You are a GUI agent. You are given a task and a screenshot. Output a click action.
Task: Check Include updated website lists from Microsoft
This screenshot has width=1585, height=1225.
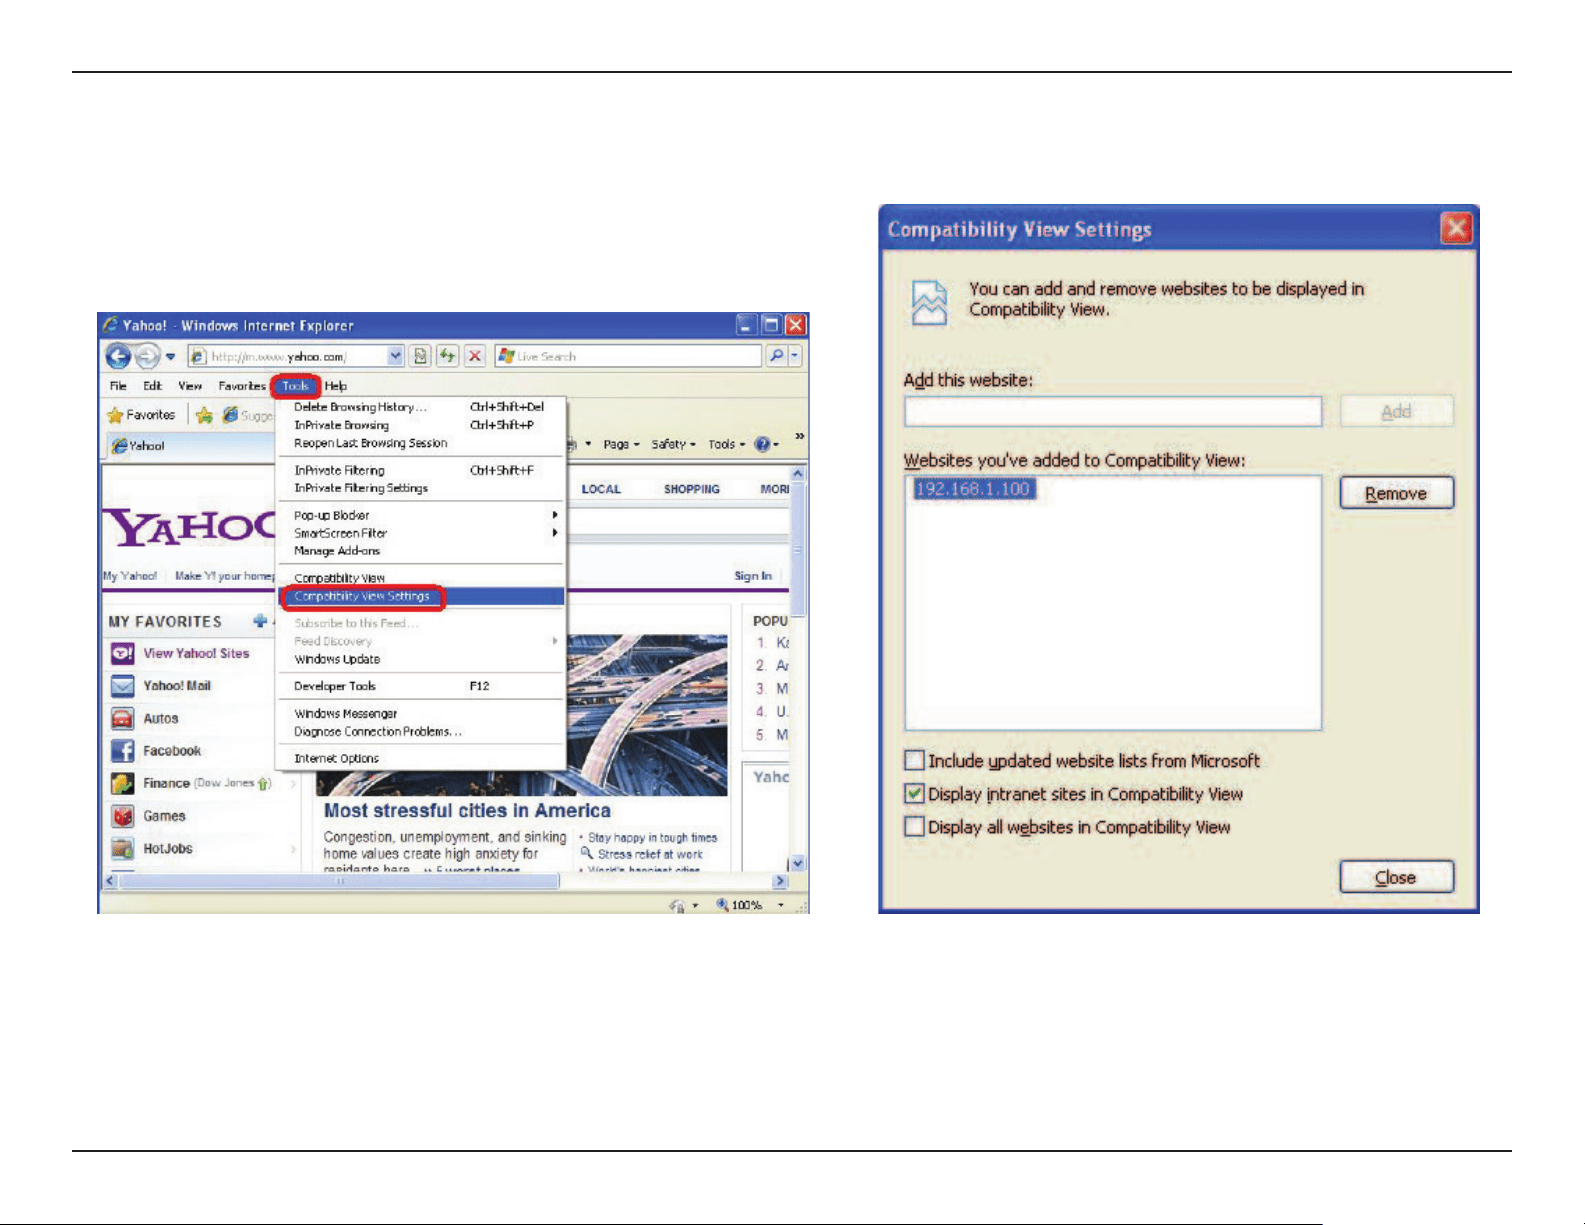pos(914,761)
